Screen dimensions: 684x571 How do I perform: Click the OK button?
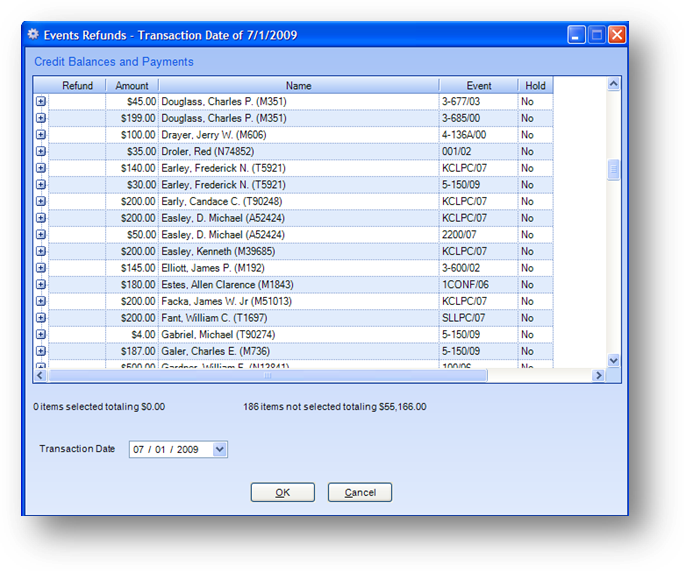point(282,492)
